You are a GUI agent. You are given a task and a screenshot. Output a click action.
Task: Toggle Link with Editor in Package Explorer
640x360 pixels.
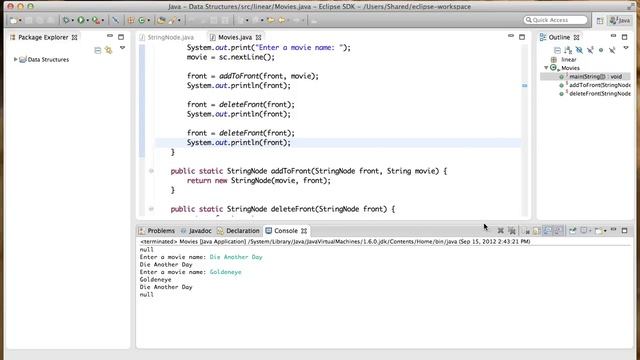(109, 50)
